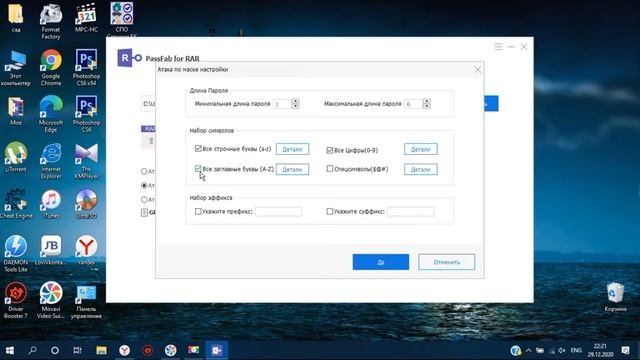Increase maximum password length spinner
This screenshot has height=360, width=640.
pyautogui.click(x=427, y=101)
